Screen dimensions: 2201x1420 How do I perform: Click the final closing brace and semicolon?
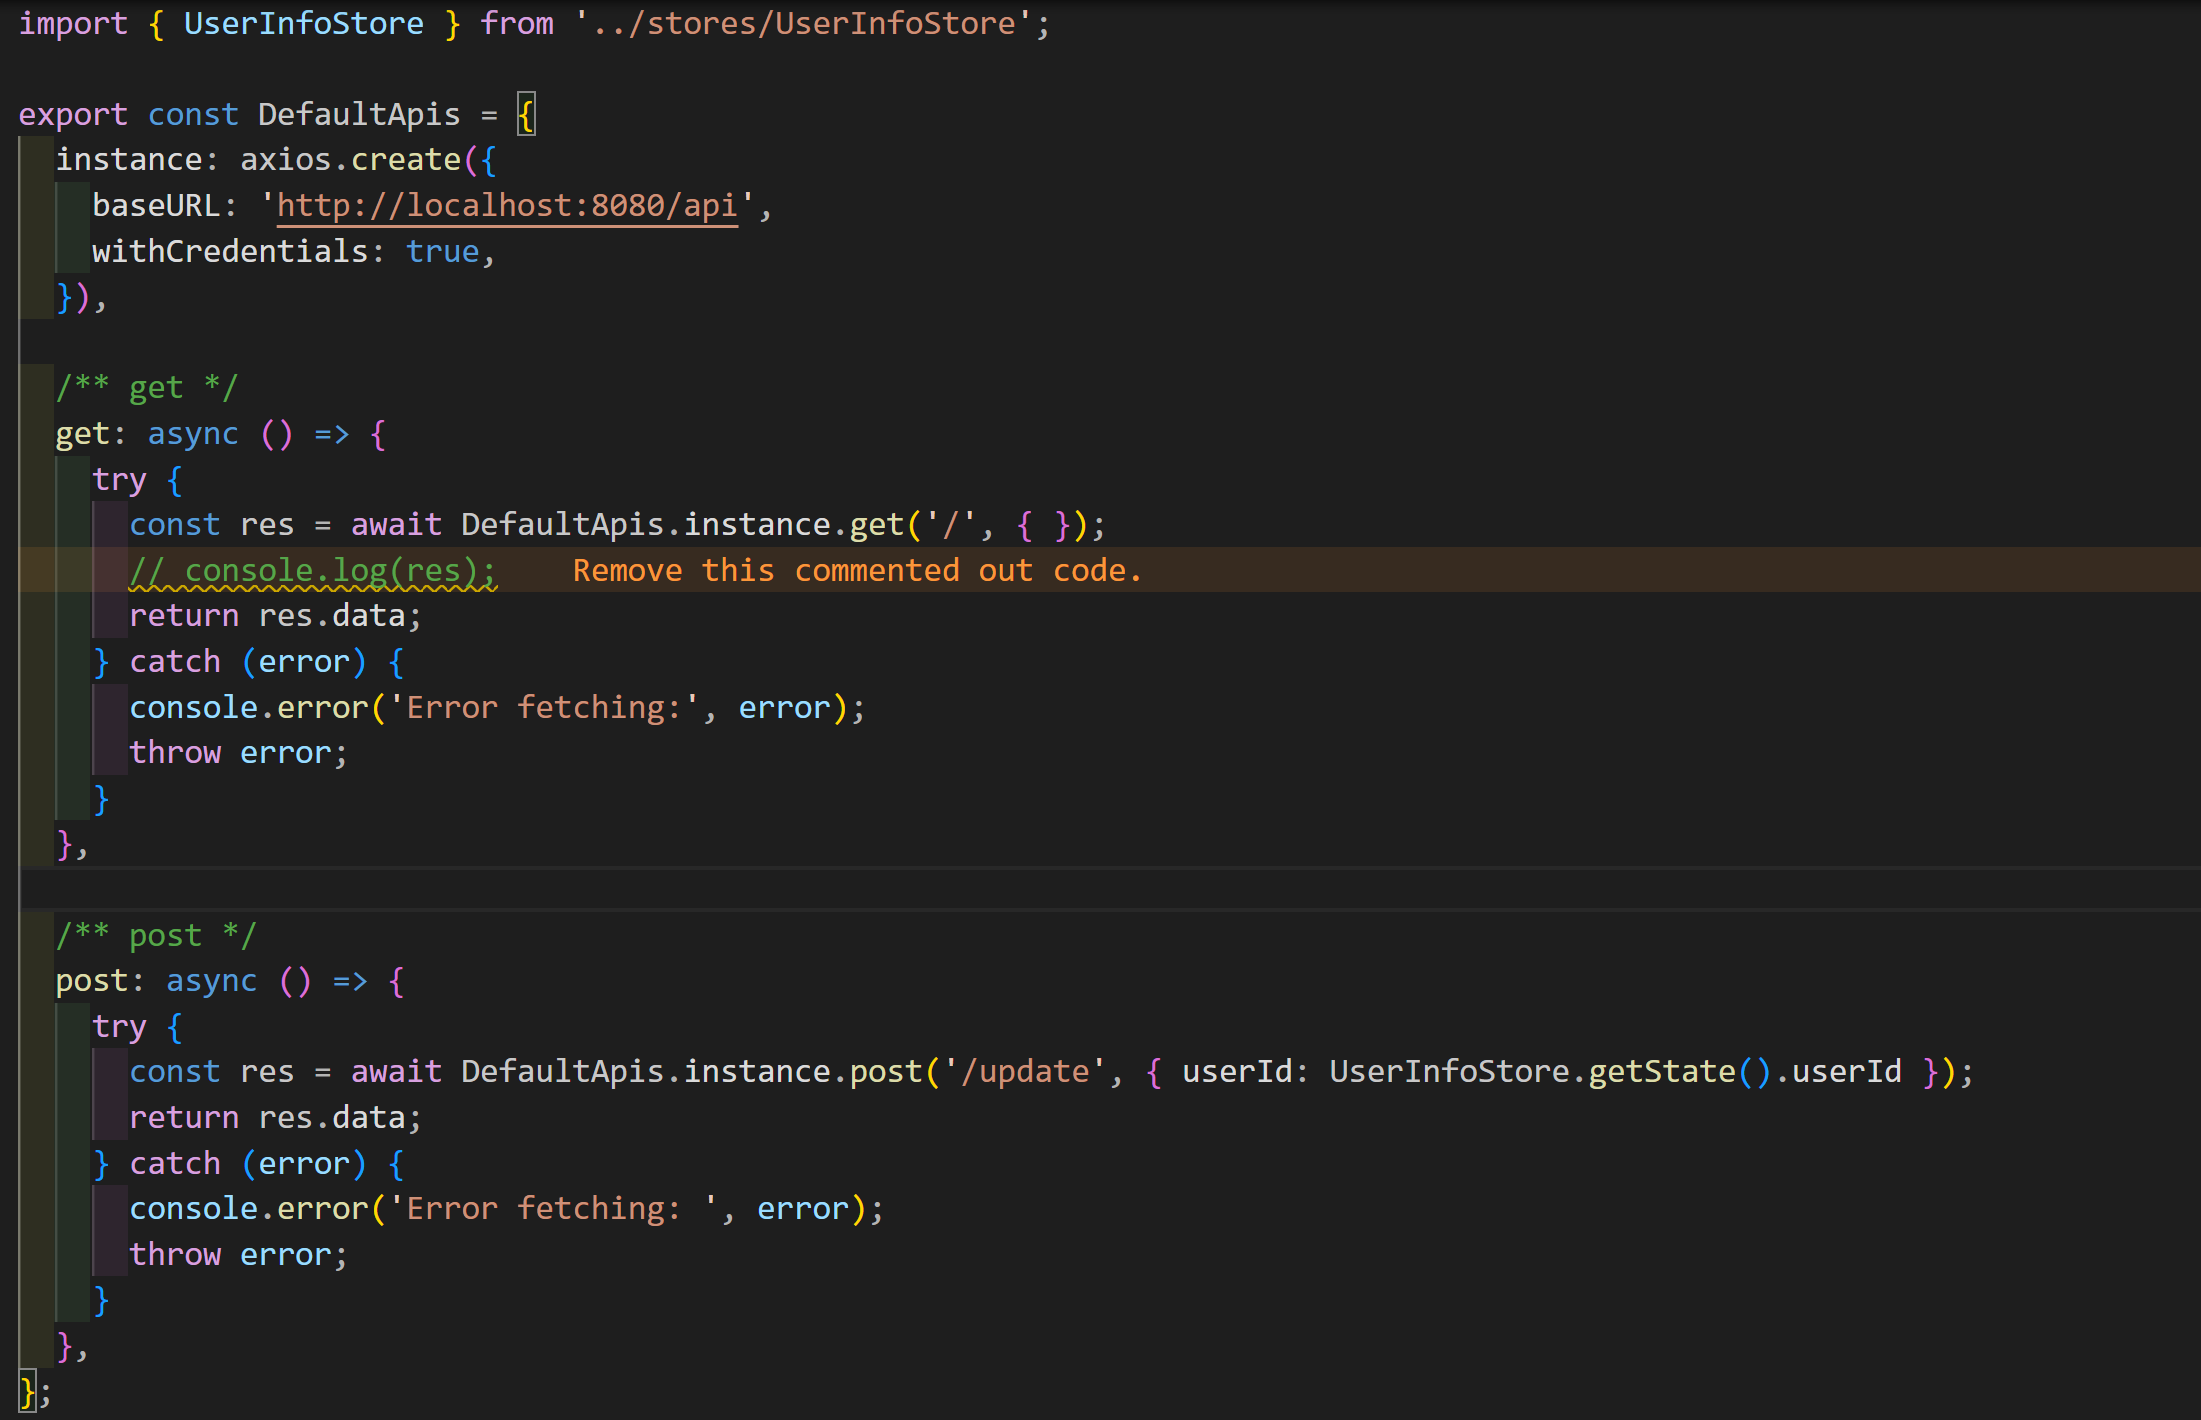35,1391
